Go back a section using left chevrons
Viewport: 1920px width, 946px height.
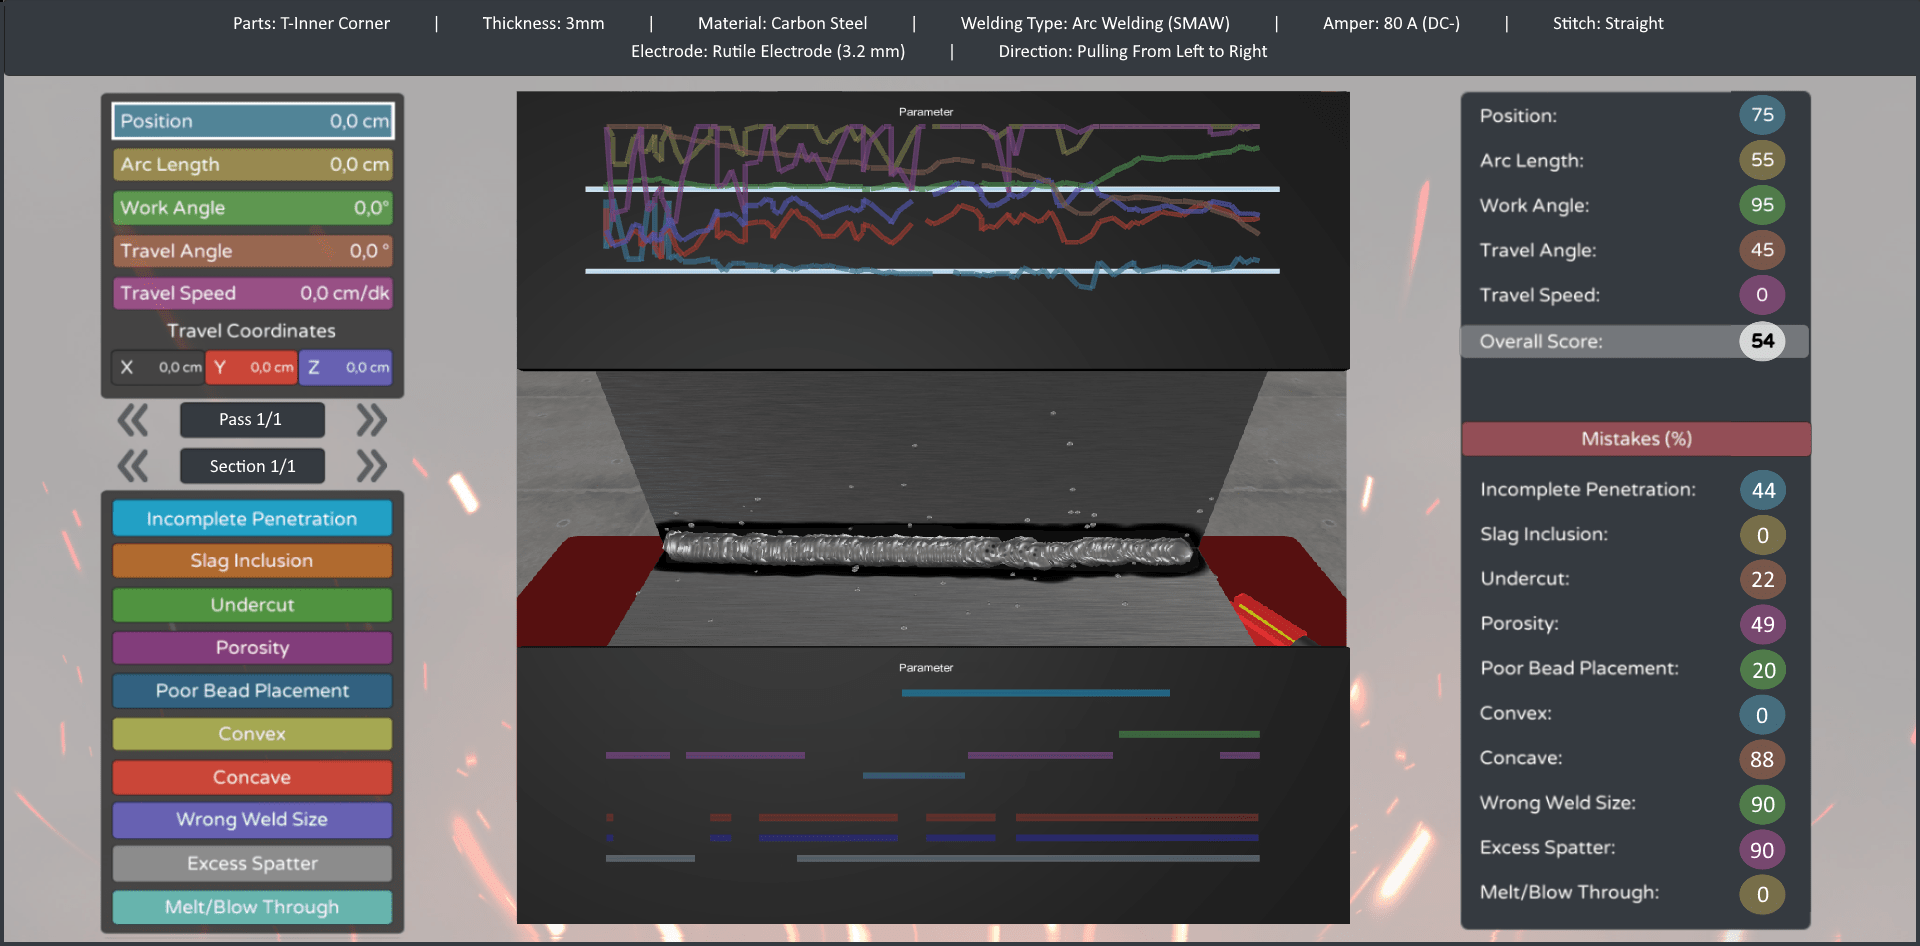pos(134,465)
